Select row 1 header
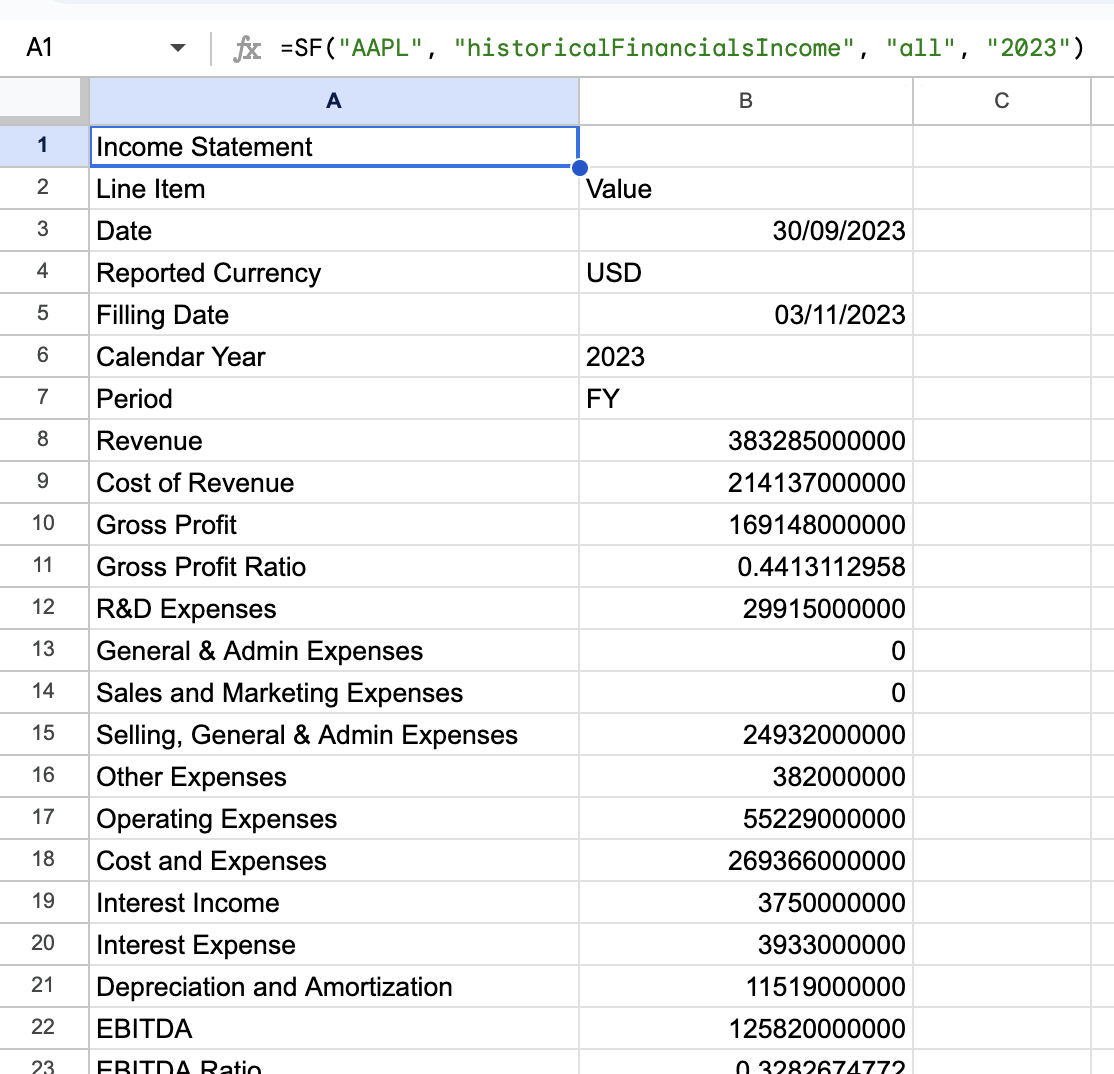 pyautogui.click(x=42, y=145)
